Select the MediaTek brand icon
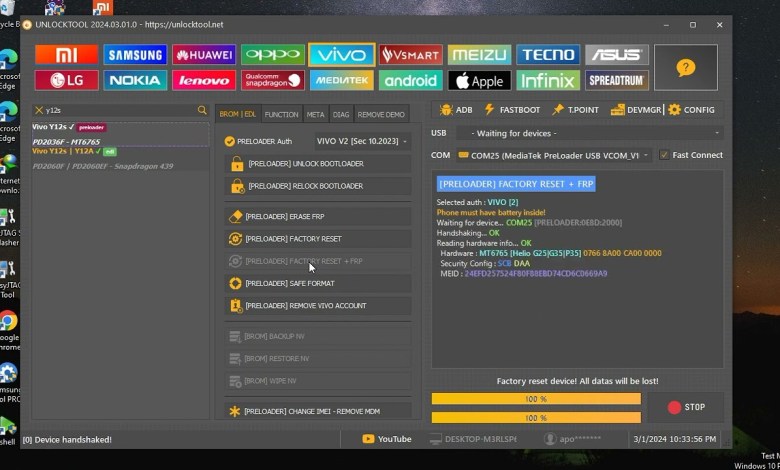 click(342, 80)
